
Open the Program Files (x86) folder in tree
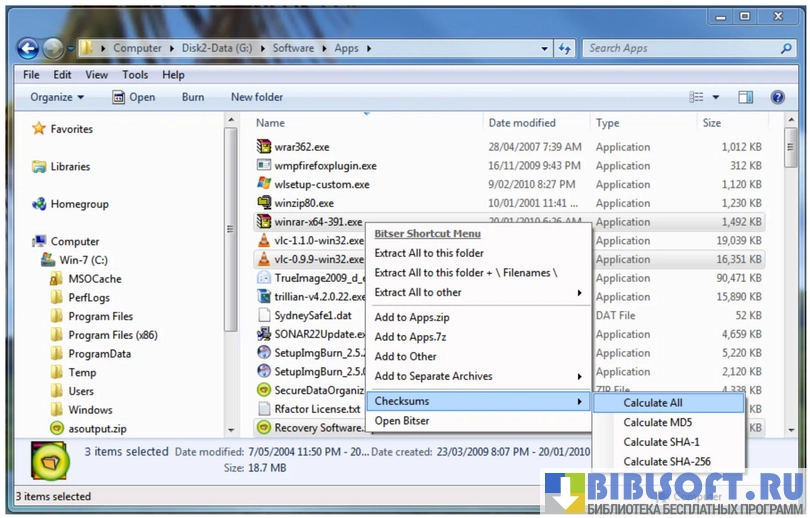[x=112, y=335]
